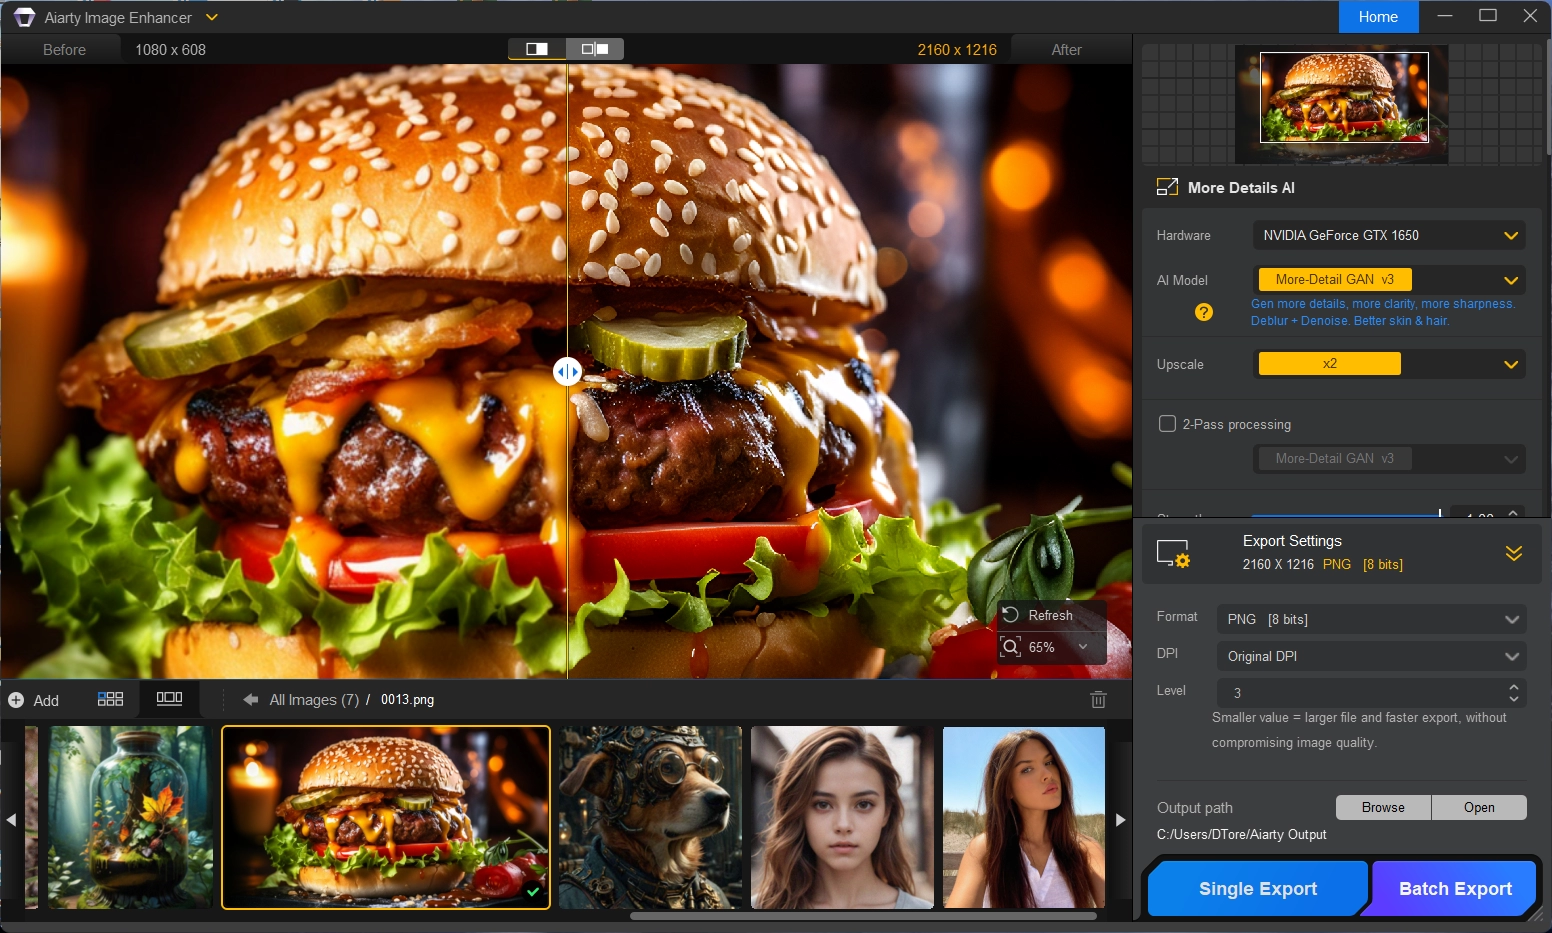The width and height of the screenshot is (1552, 933).
Task: Start Batch Export
Action: (1455, 888)
